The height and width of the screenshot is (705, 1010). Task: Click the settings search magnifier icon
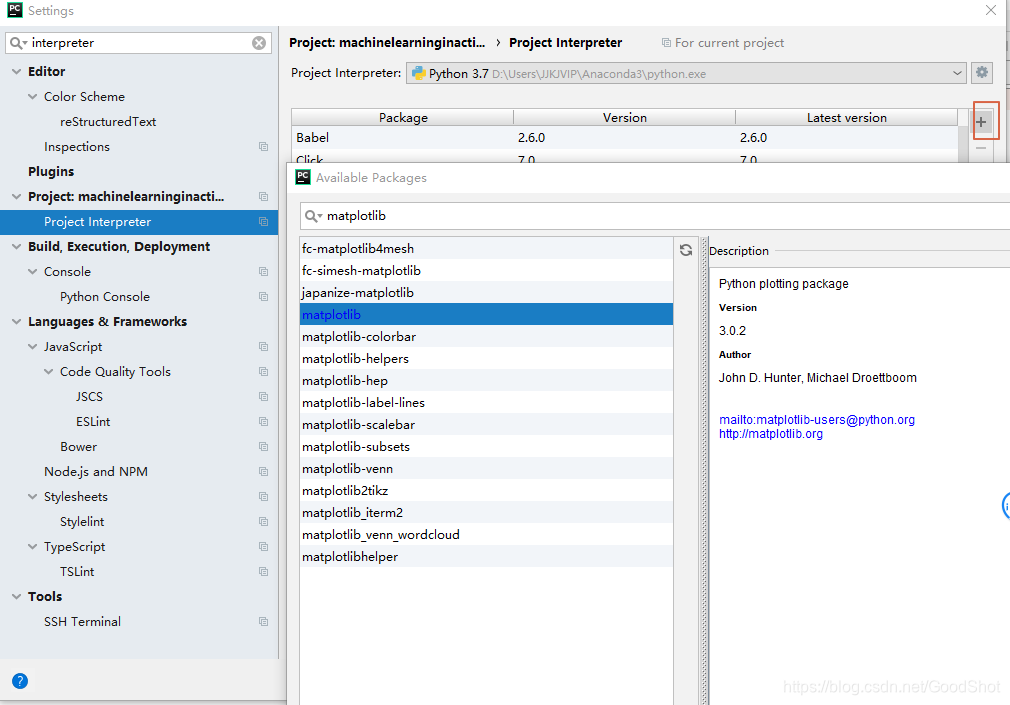tap(17, 43)
